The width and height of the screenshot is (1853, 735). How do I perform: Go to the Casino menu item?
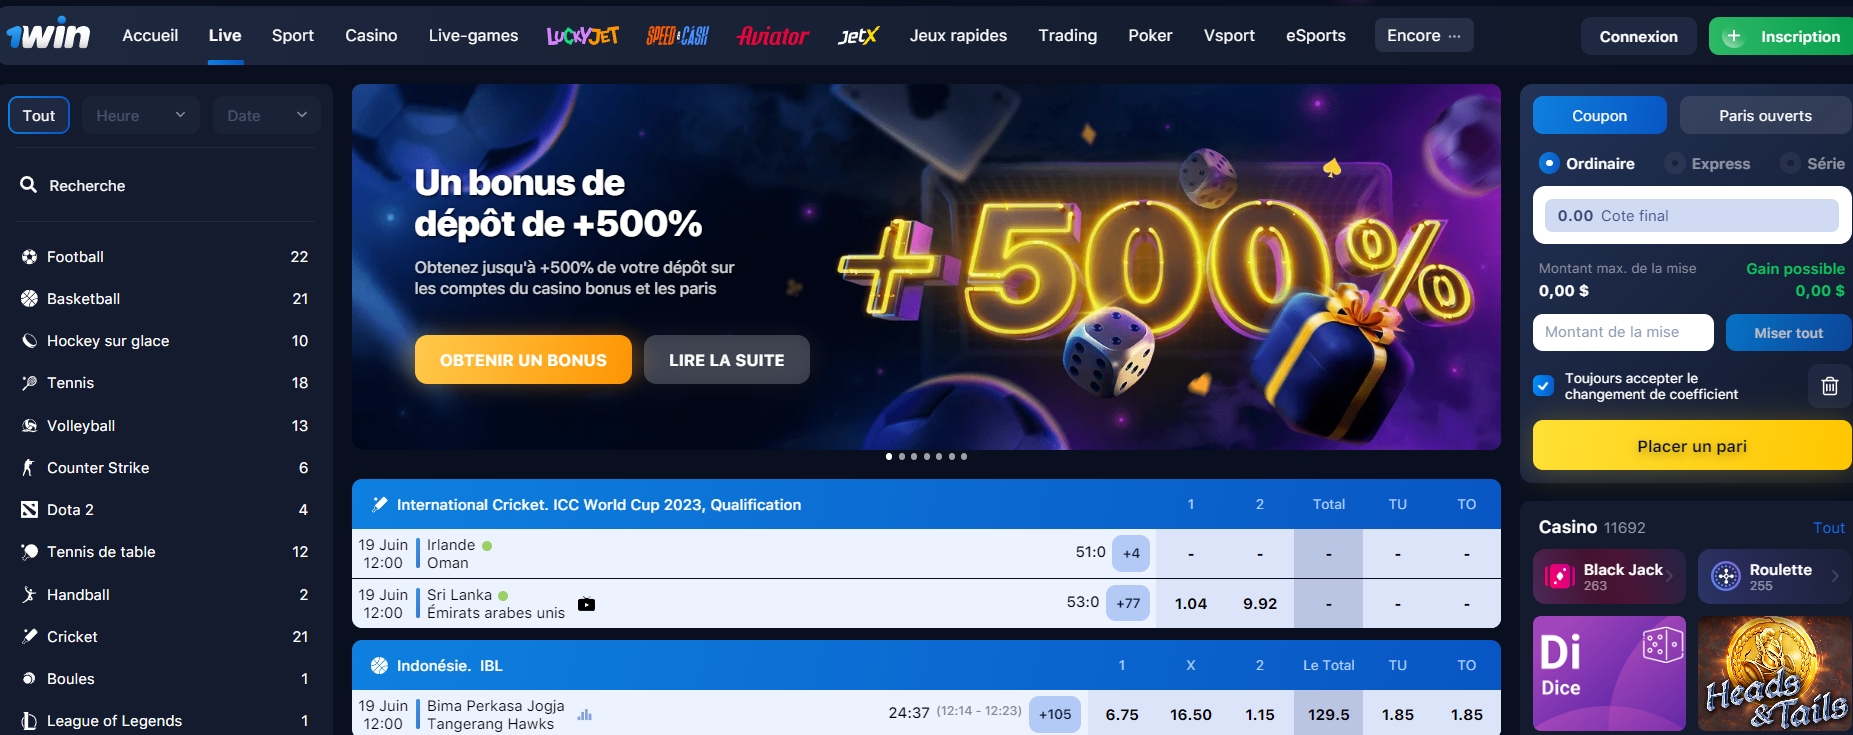click(x=371, y=35)
